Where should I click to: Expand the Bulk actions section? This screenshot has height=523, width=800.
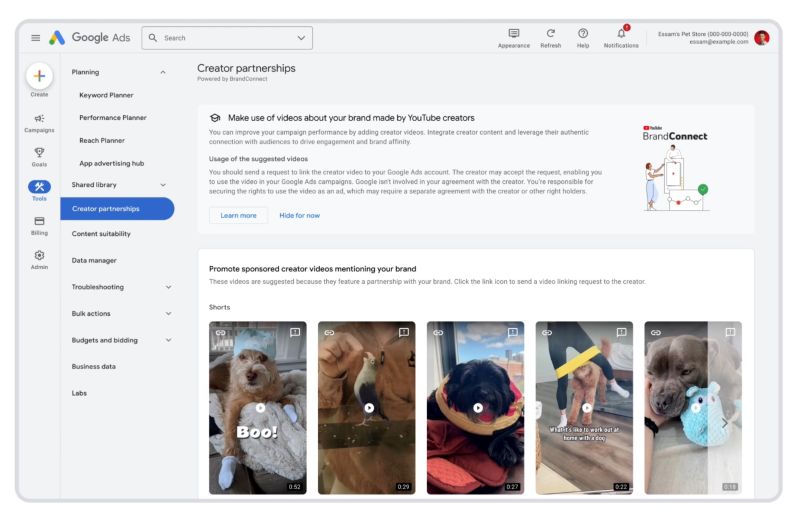168,314
